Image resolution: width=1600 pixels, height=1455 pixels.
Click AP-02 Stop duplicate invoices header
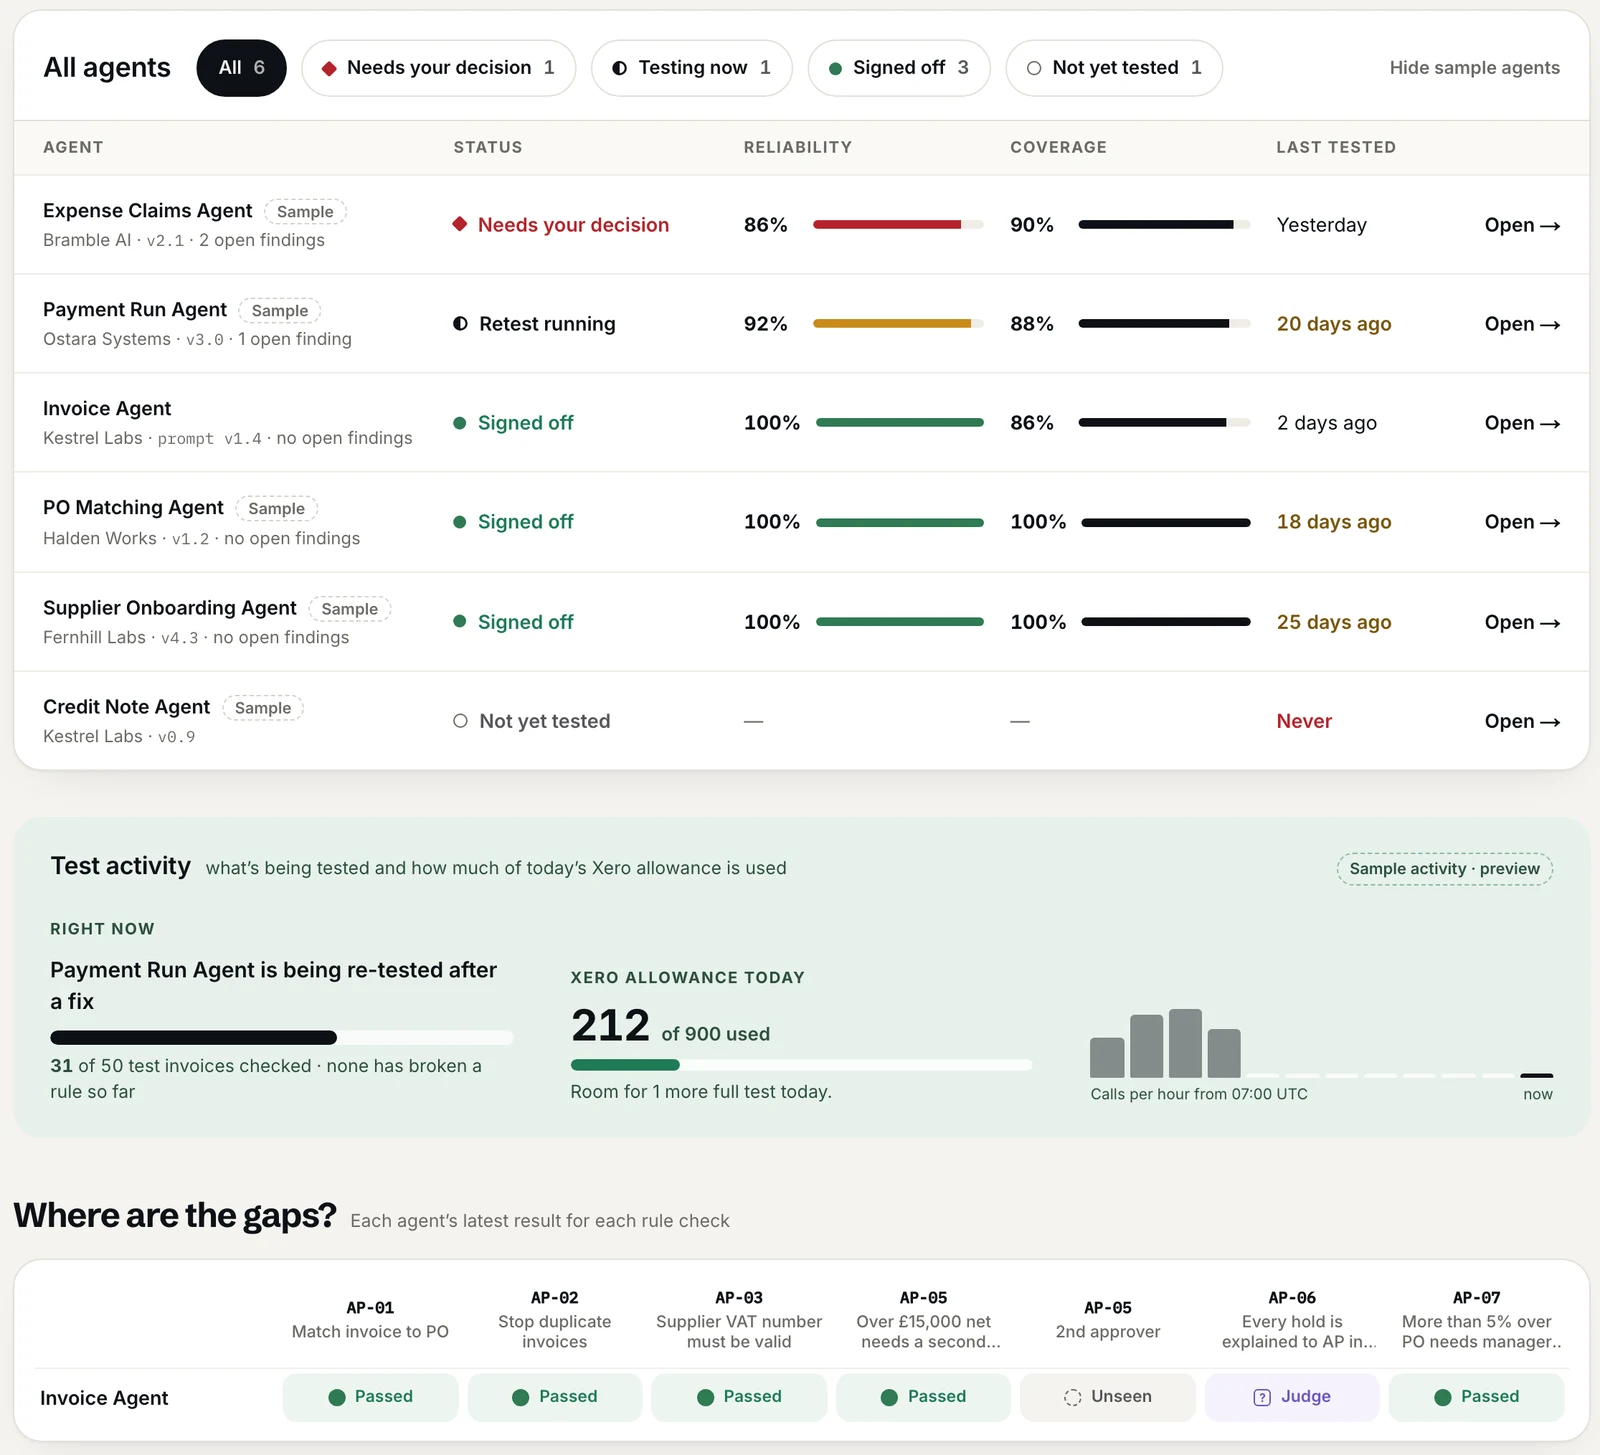[555, 1320]
